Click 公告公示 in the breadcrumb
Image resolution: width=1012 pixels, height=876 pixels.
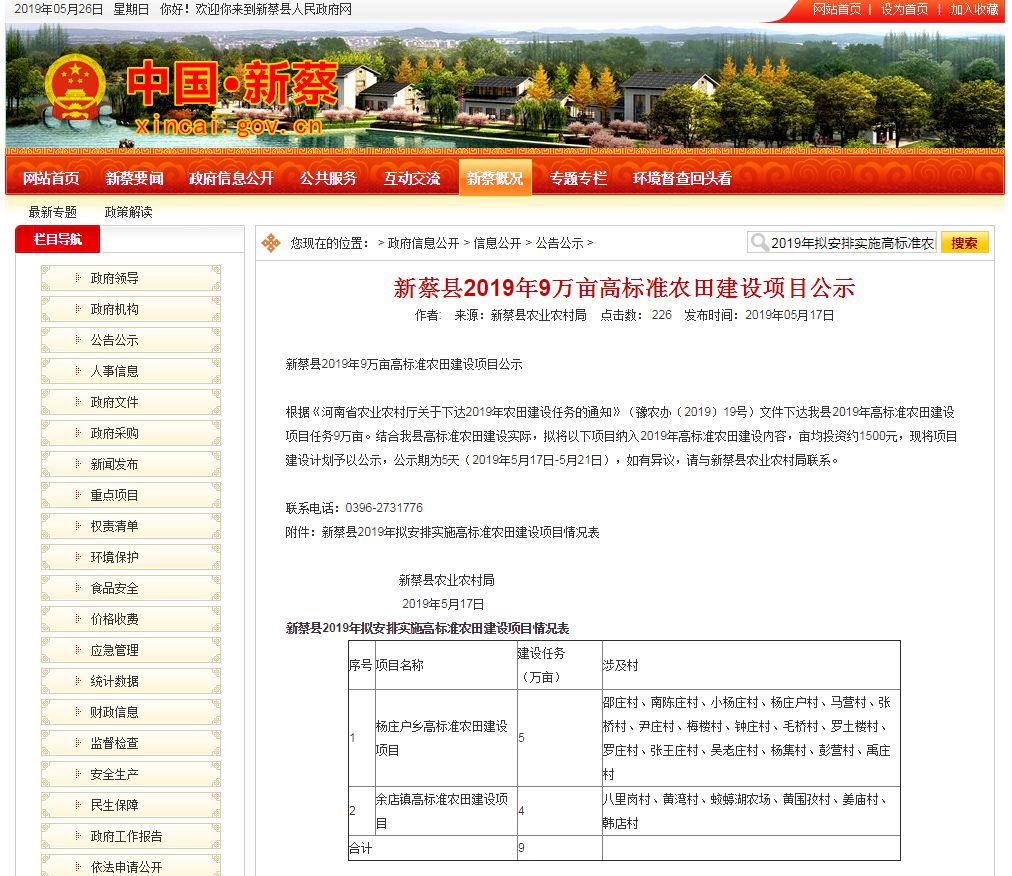(559, 243)
